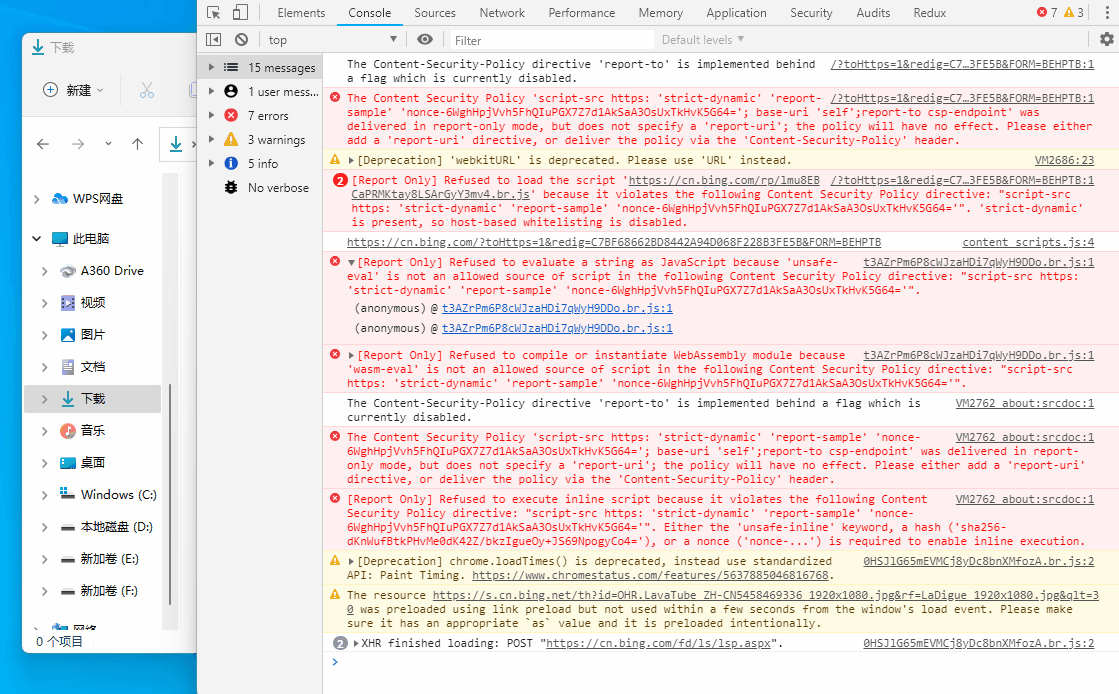This screenshot has height=694, width=1119.
Task: Expand the 3 warnings group
Action: 211,139
